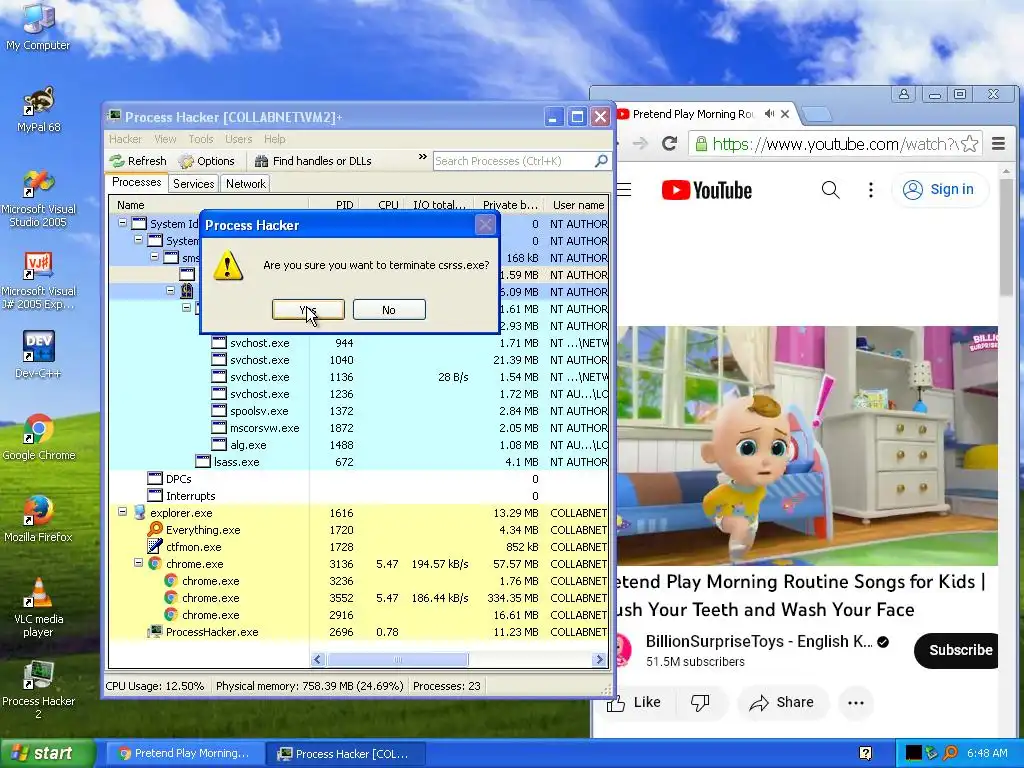Reload the YouTube page in Chrome
Viewport: 1024px width, 768px height.
(x=669, y=144)
